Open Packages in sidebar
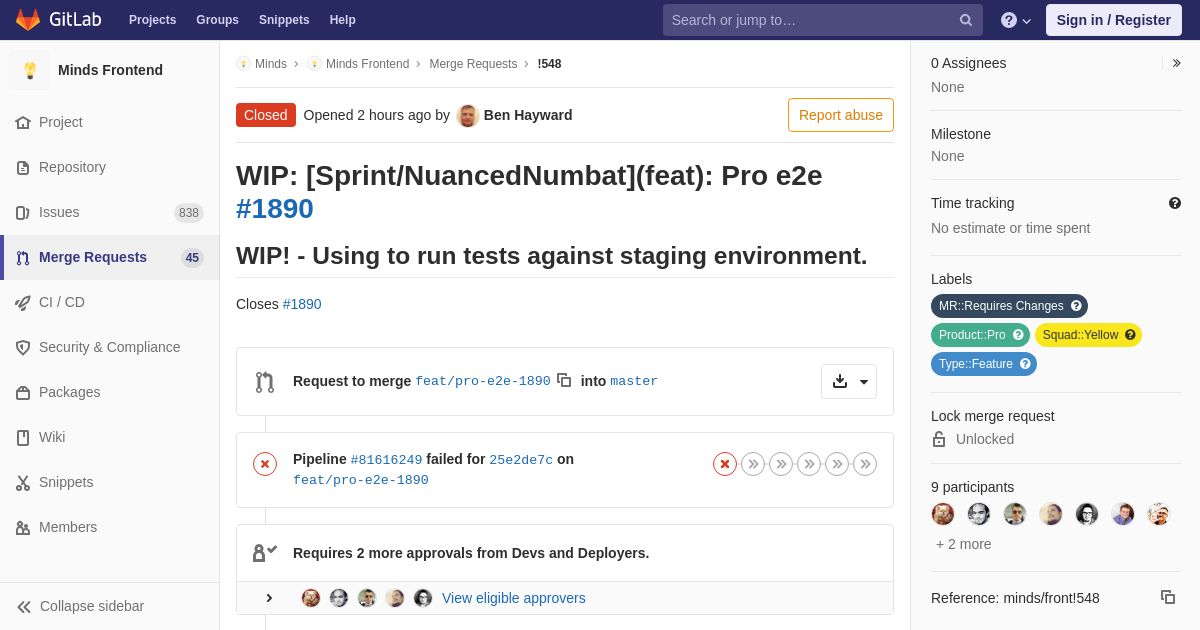Screen dimensions: 1200x630 point(110,392)
